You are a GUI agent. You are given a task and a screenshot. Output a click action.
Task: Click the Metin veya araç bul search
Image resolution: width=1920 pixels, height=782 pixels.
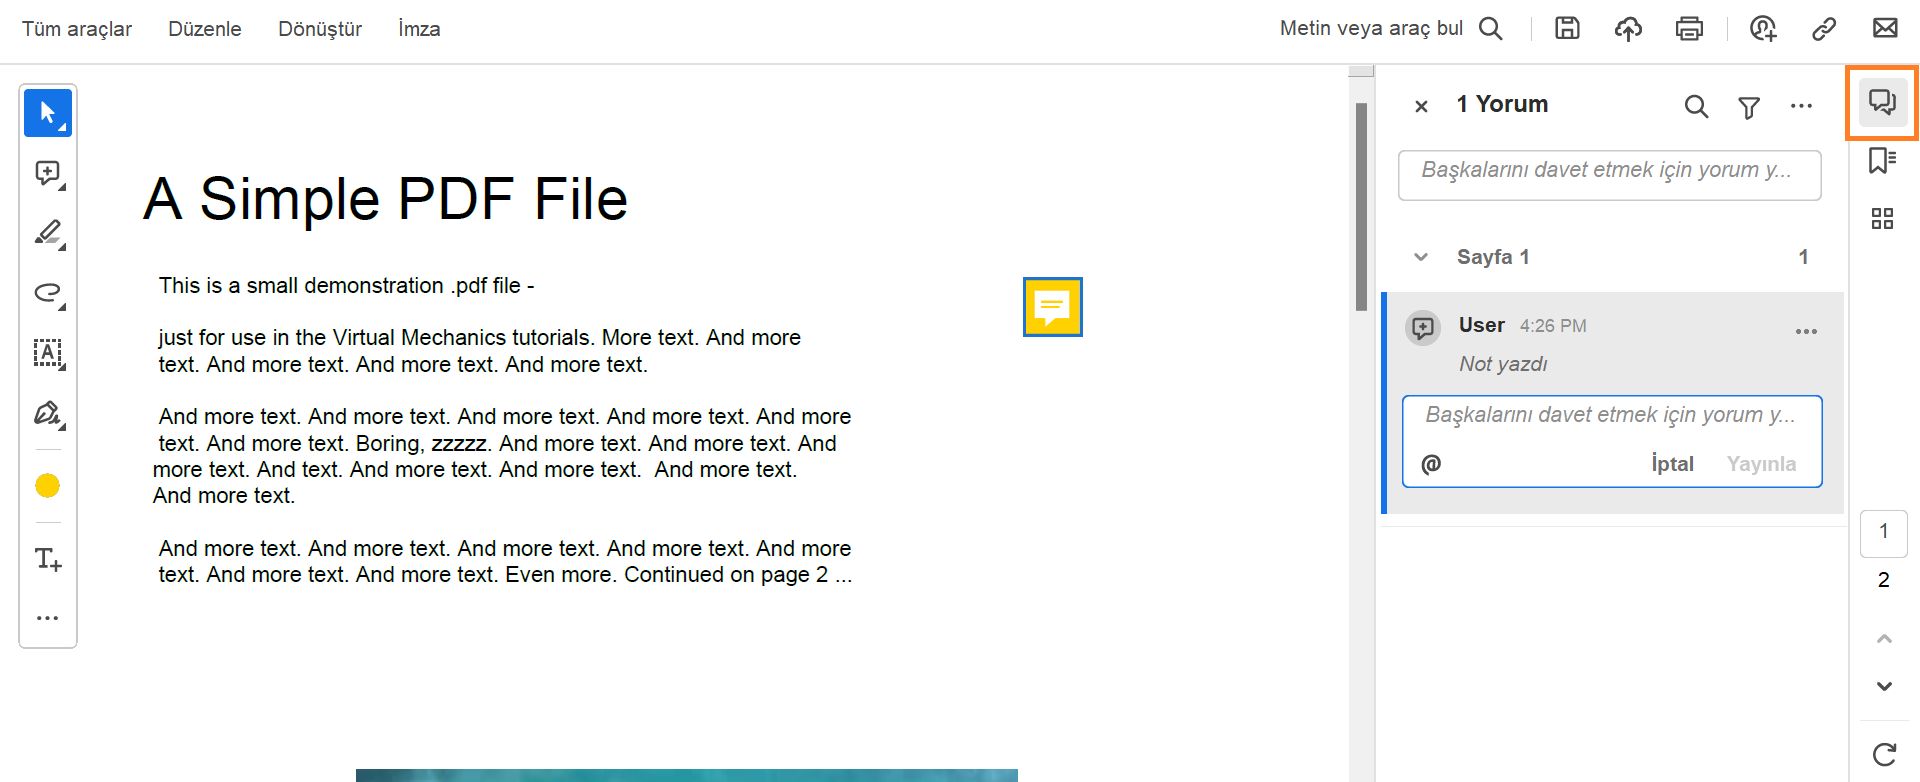[x=1391, y=28]
